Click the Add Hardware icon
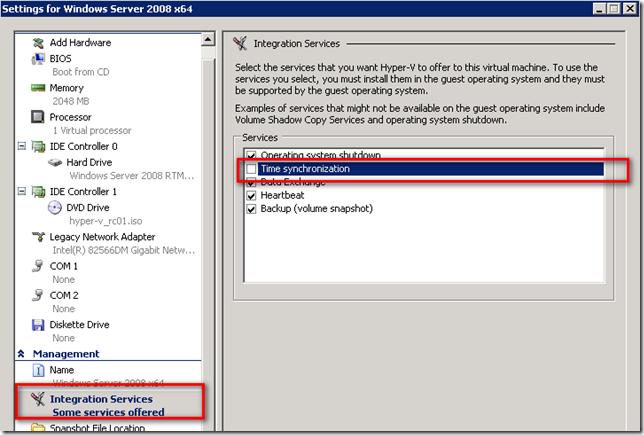The image size is (644, 435). tap(38, 43)
